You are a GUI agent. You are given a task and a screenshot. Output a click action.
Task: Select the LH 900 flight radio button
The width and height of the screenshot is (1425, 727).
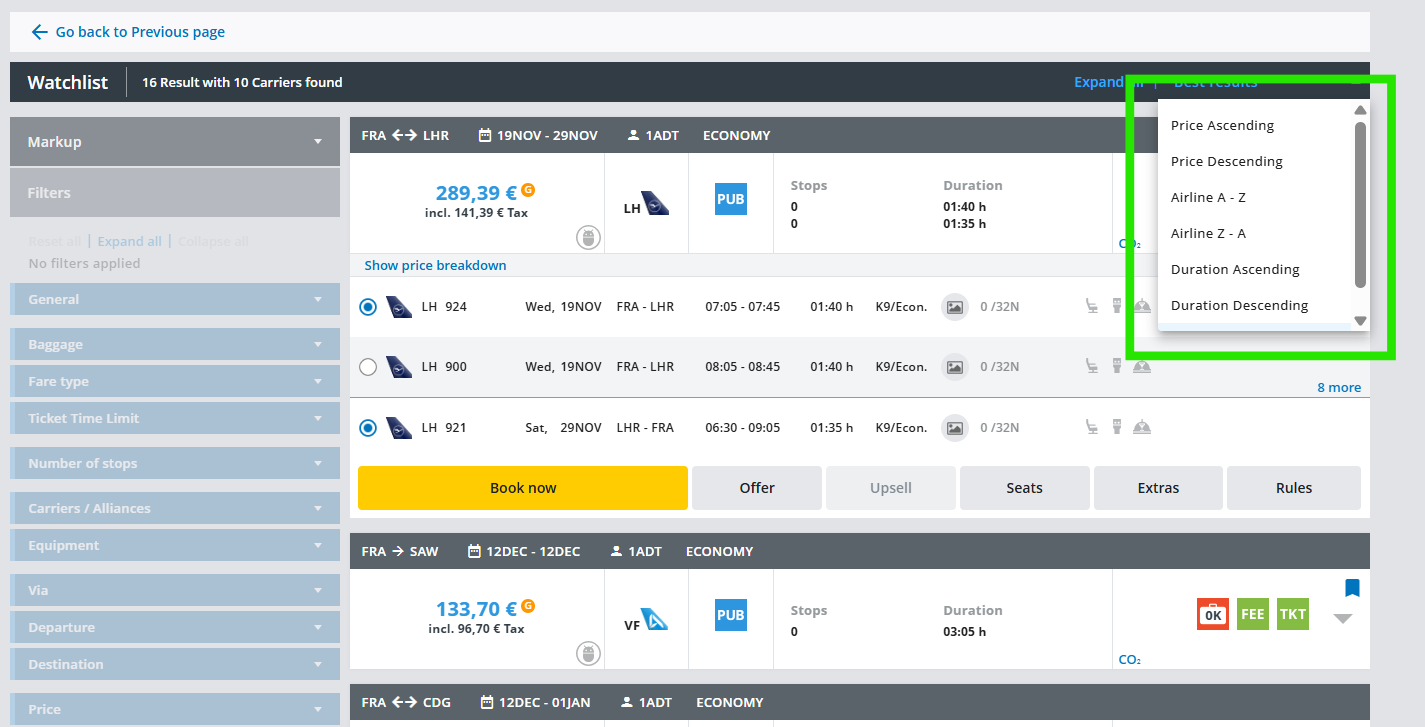(368, 367)
